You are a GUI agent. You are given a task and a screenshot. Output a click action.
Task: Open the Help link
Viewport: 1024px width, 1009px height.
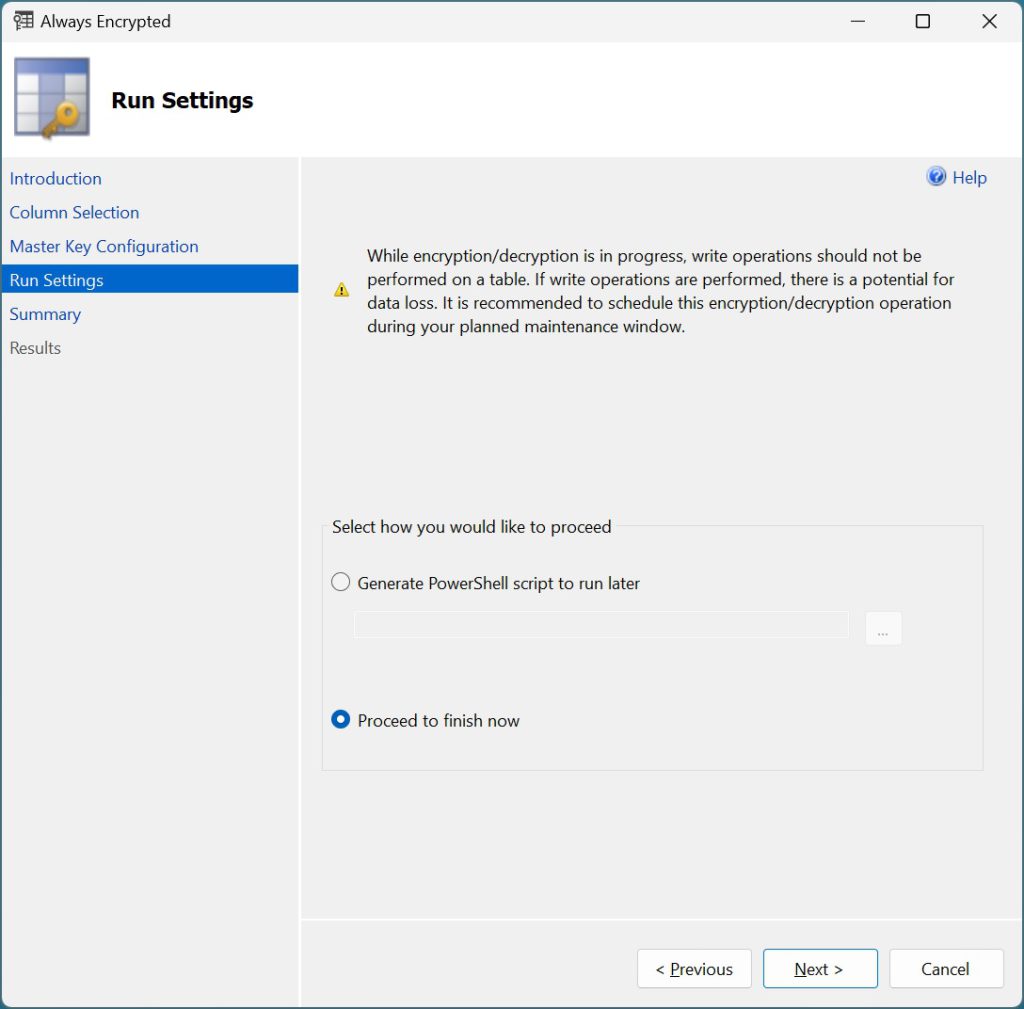coord(969,178)
